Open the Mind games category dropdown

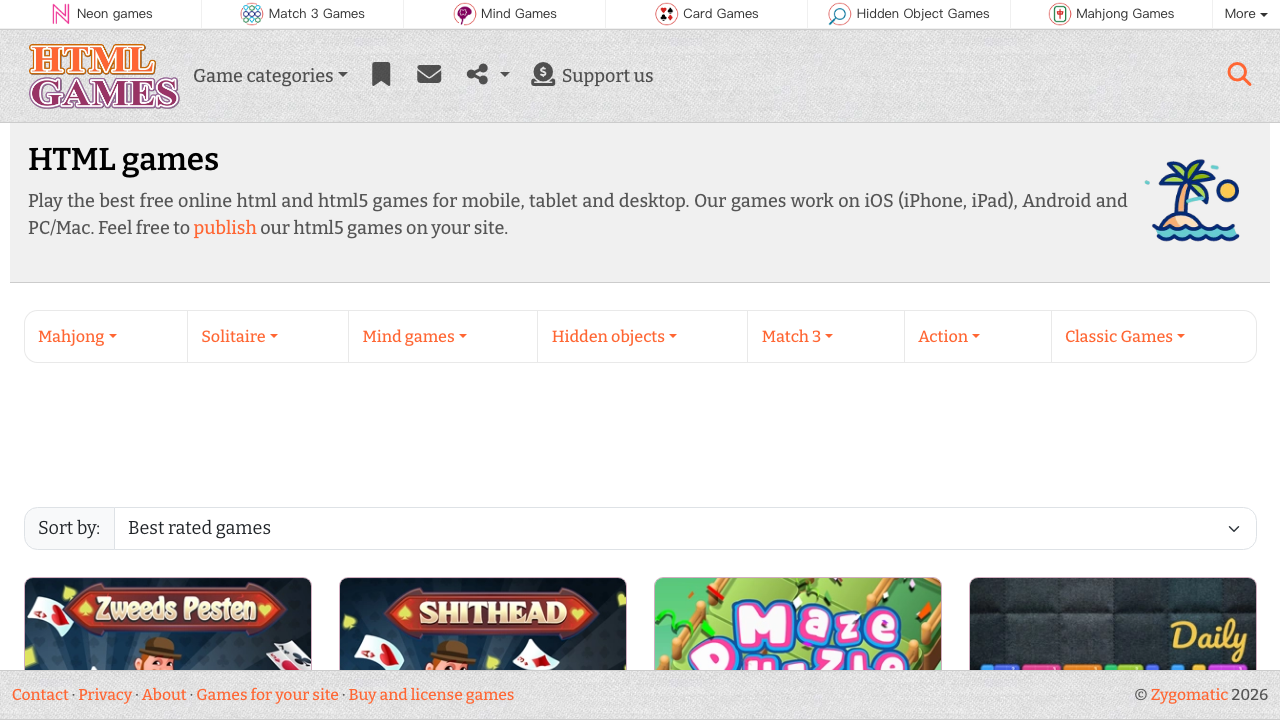pyautogui.click(x=415, y=336)
